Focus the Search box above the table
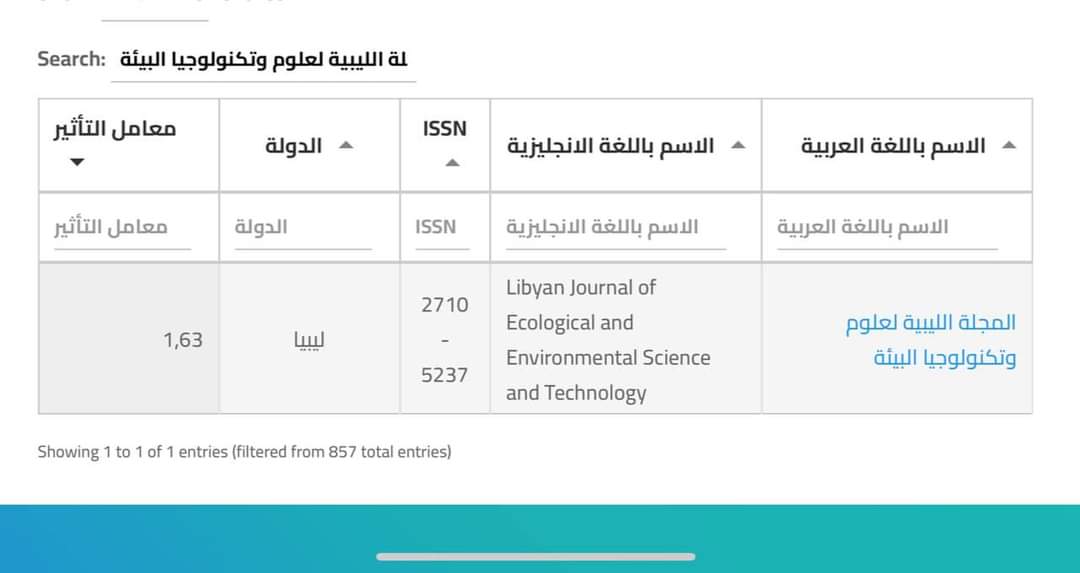 [263, 60]
